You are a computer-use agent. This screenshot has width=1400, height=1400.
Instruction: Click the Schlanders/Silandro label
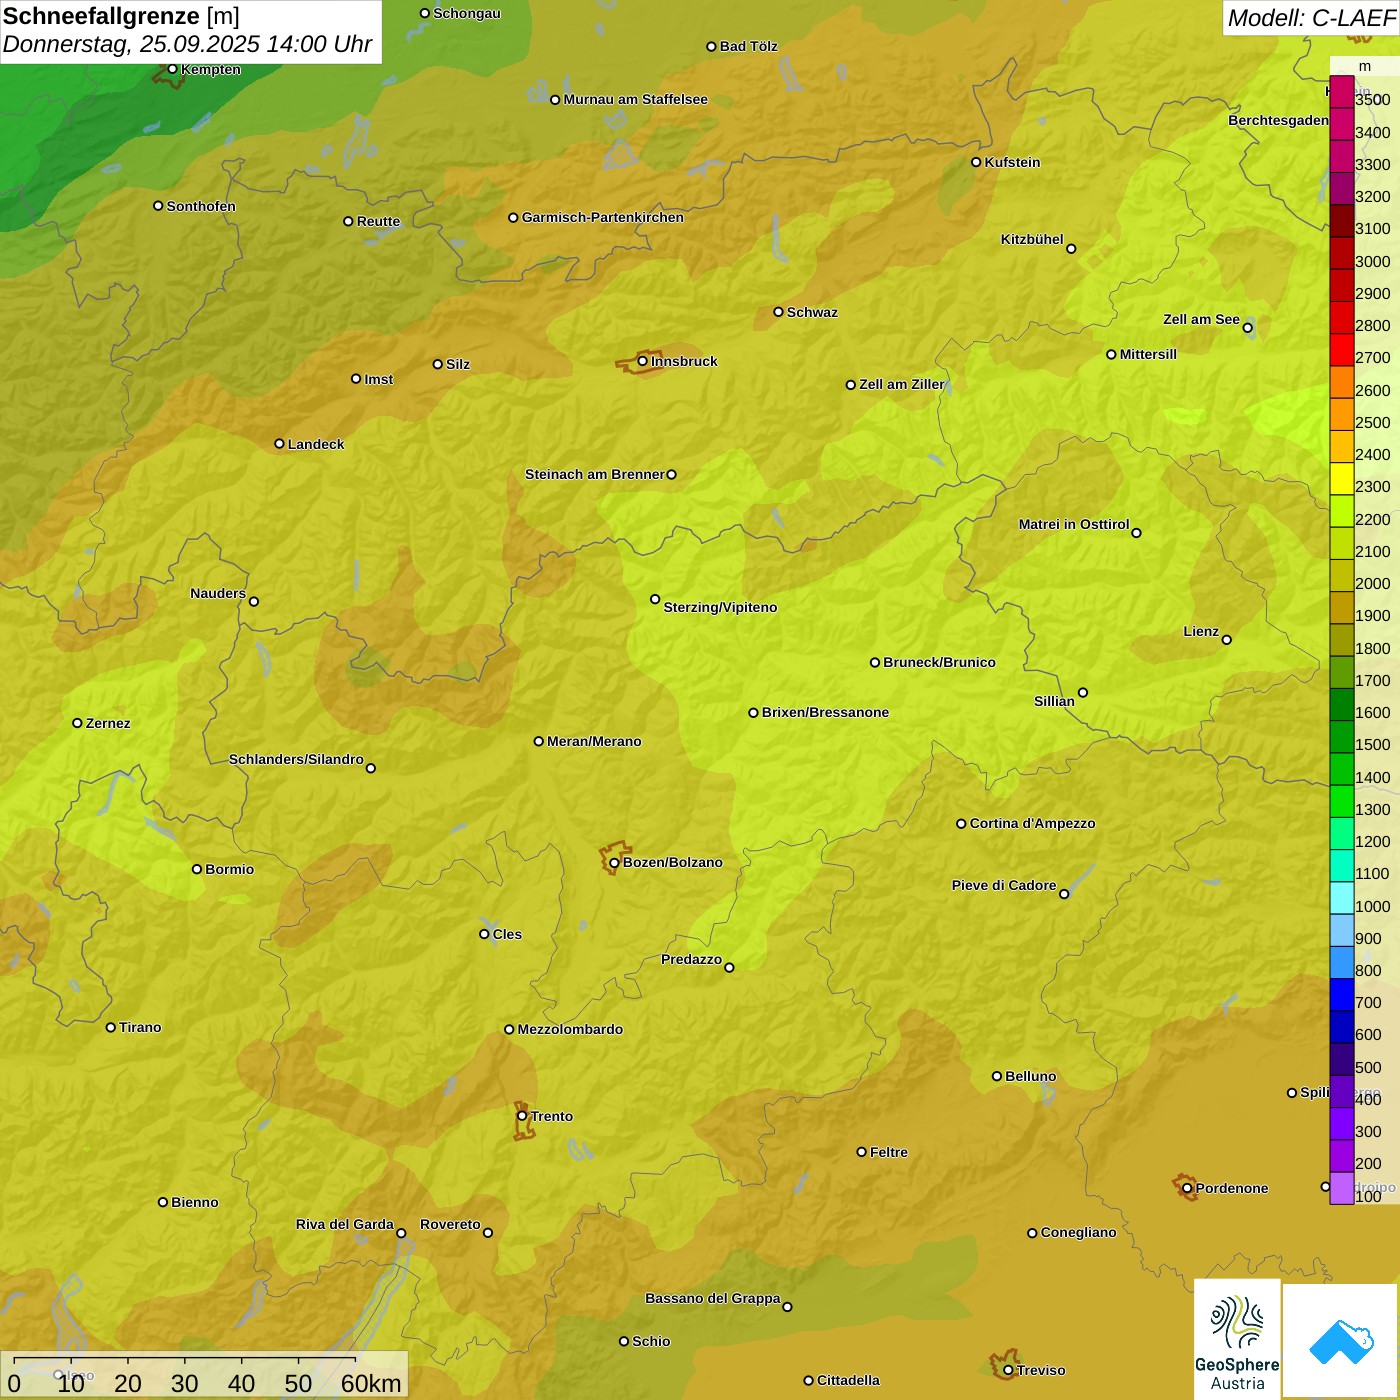pos(296,759)
